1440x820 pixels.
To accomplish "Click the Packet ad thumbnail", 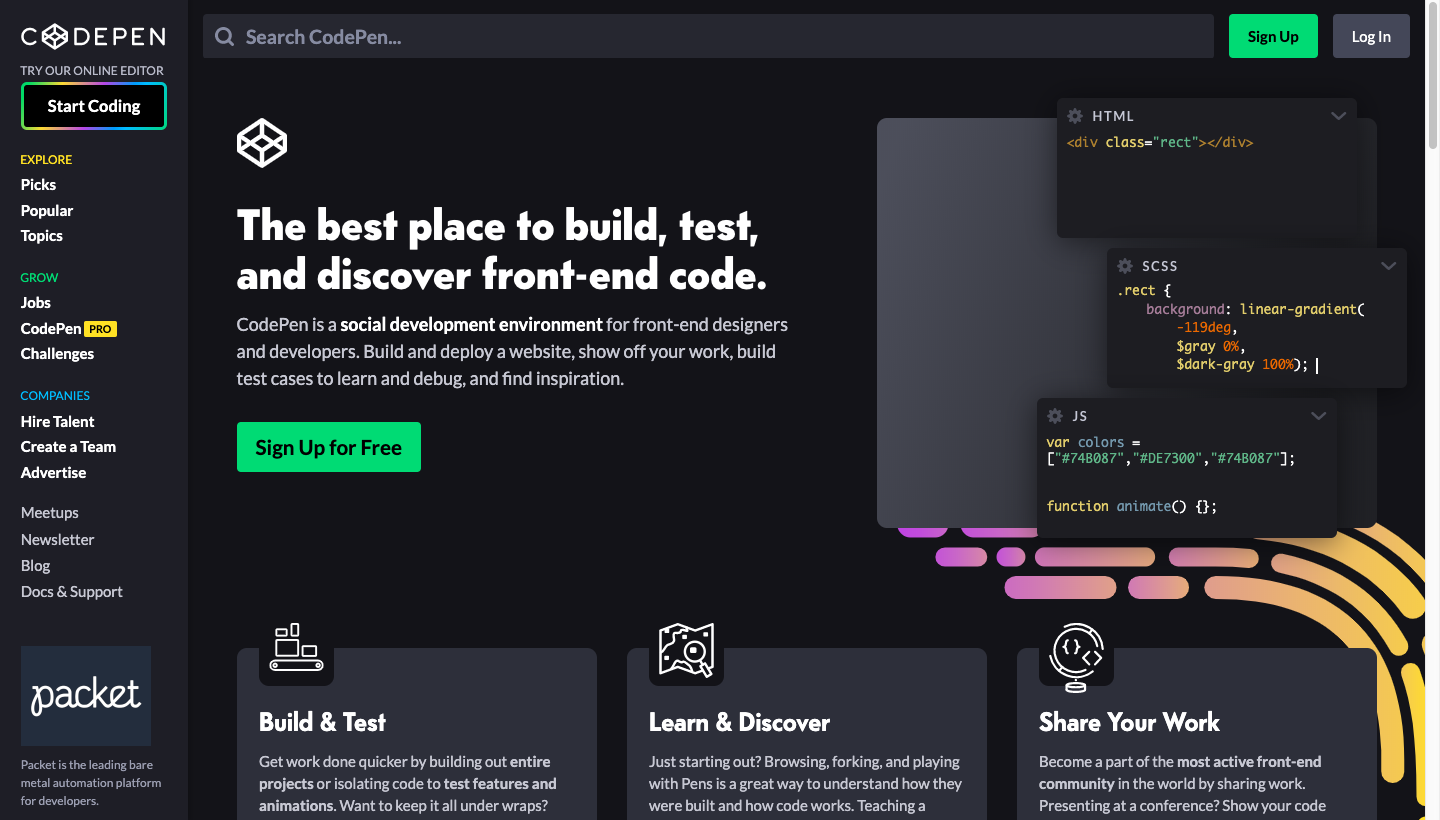I will click(x=86, y=696).
